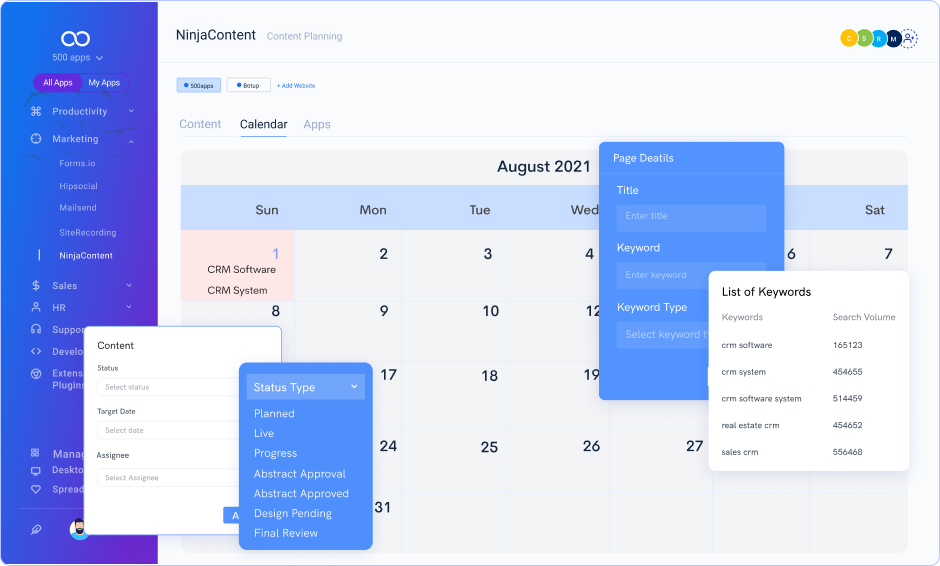Click the Add Website link
The image size is (940, 566).
(296, 86)
